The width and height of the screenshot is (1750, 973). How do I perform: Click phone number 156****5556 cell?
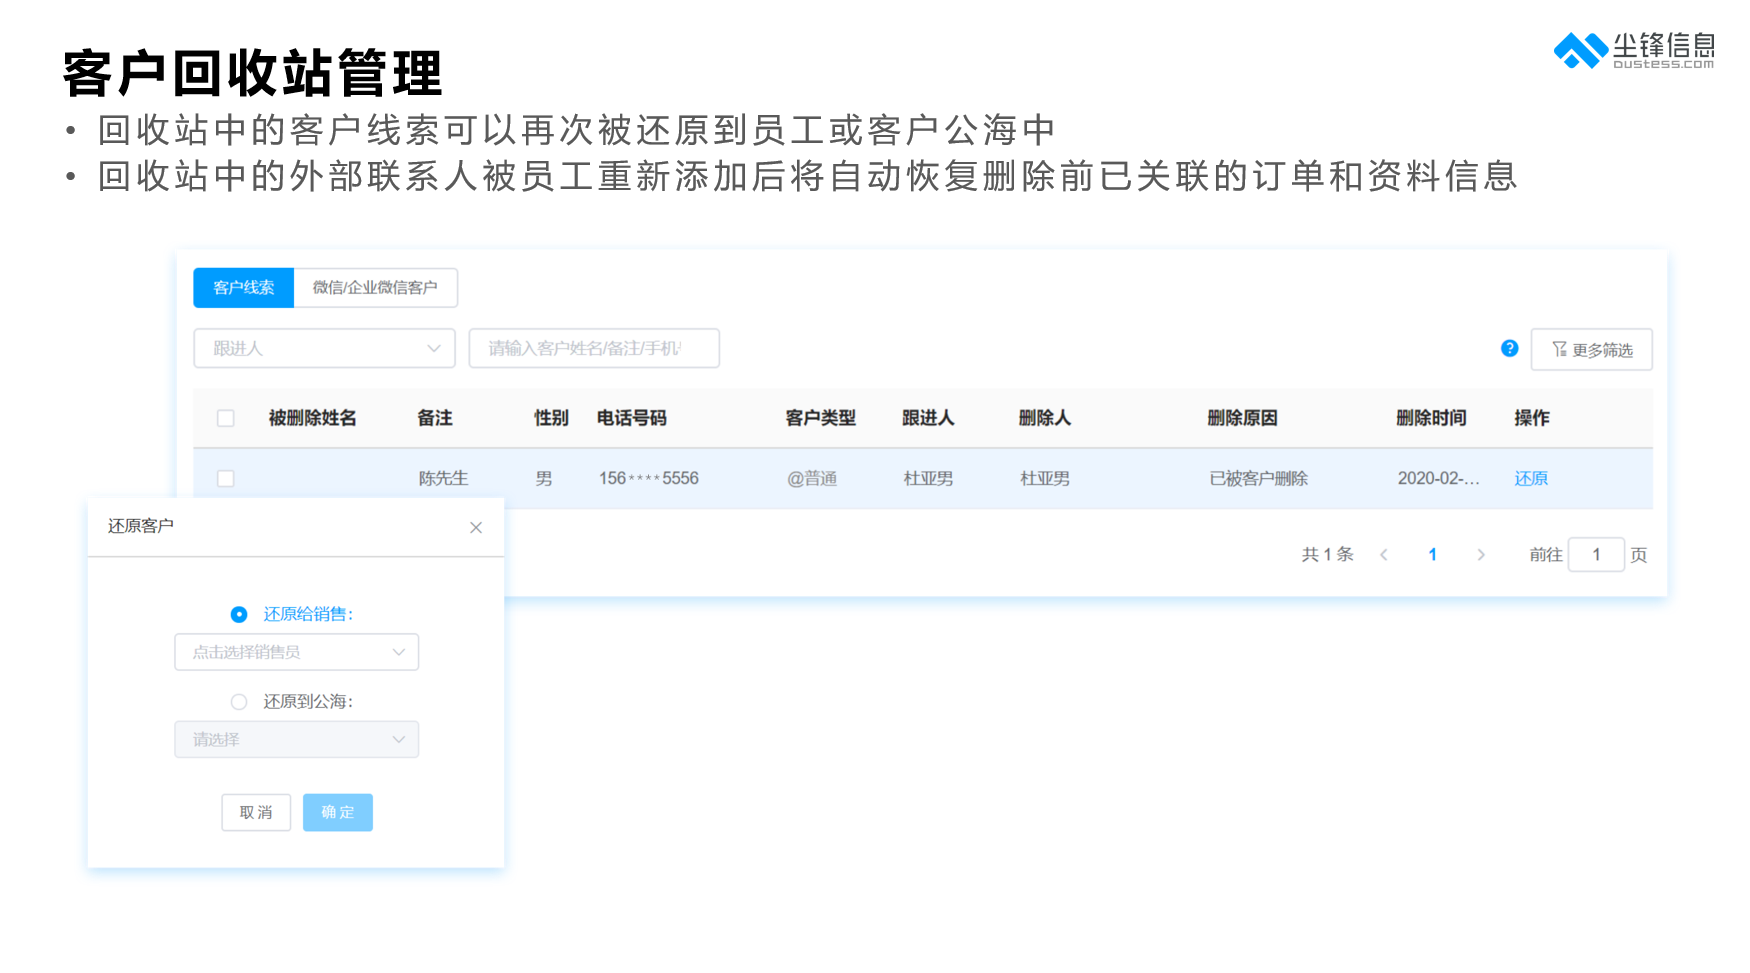pos(648,478)
